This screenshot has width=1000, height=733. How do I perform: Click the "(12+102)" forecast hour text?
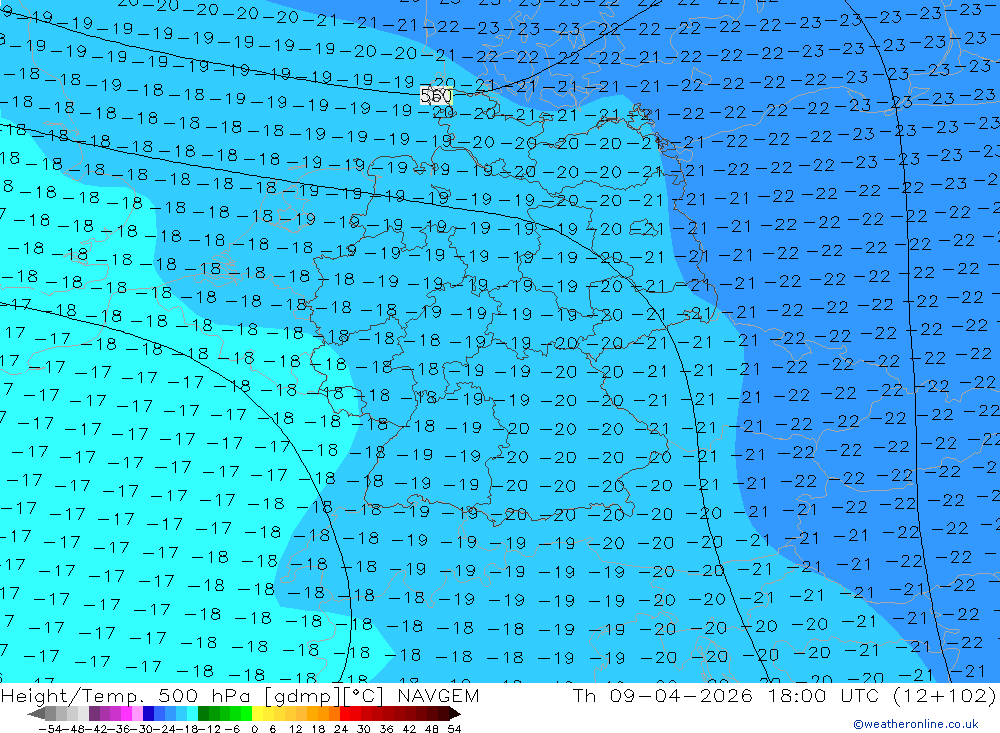[944, 695]
